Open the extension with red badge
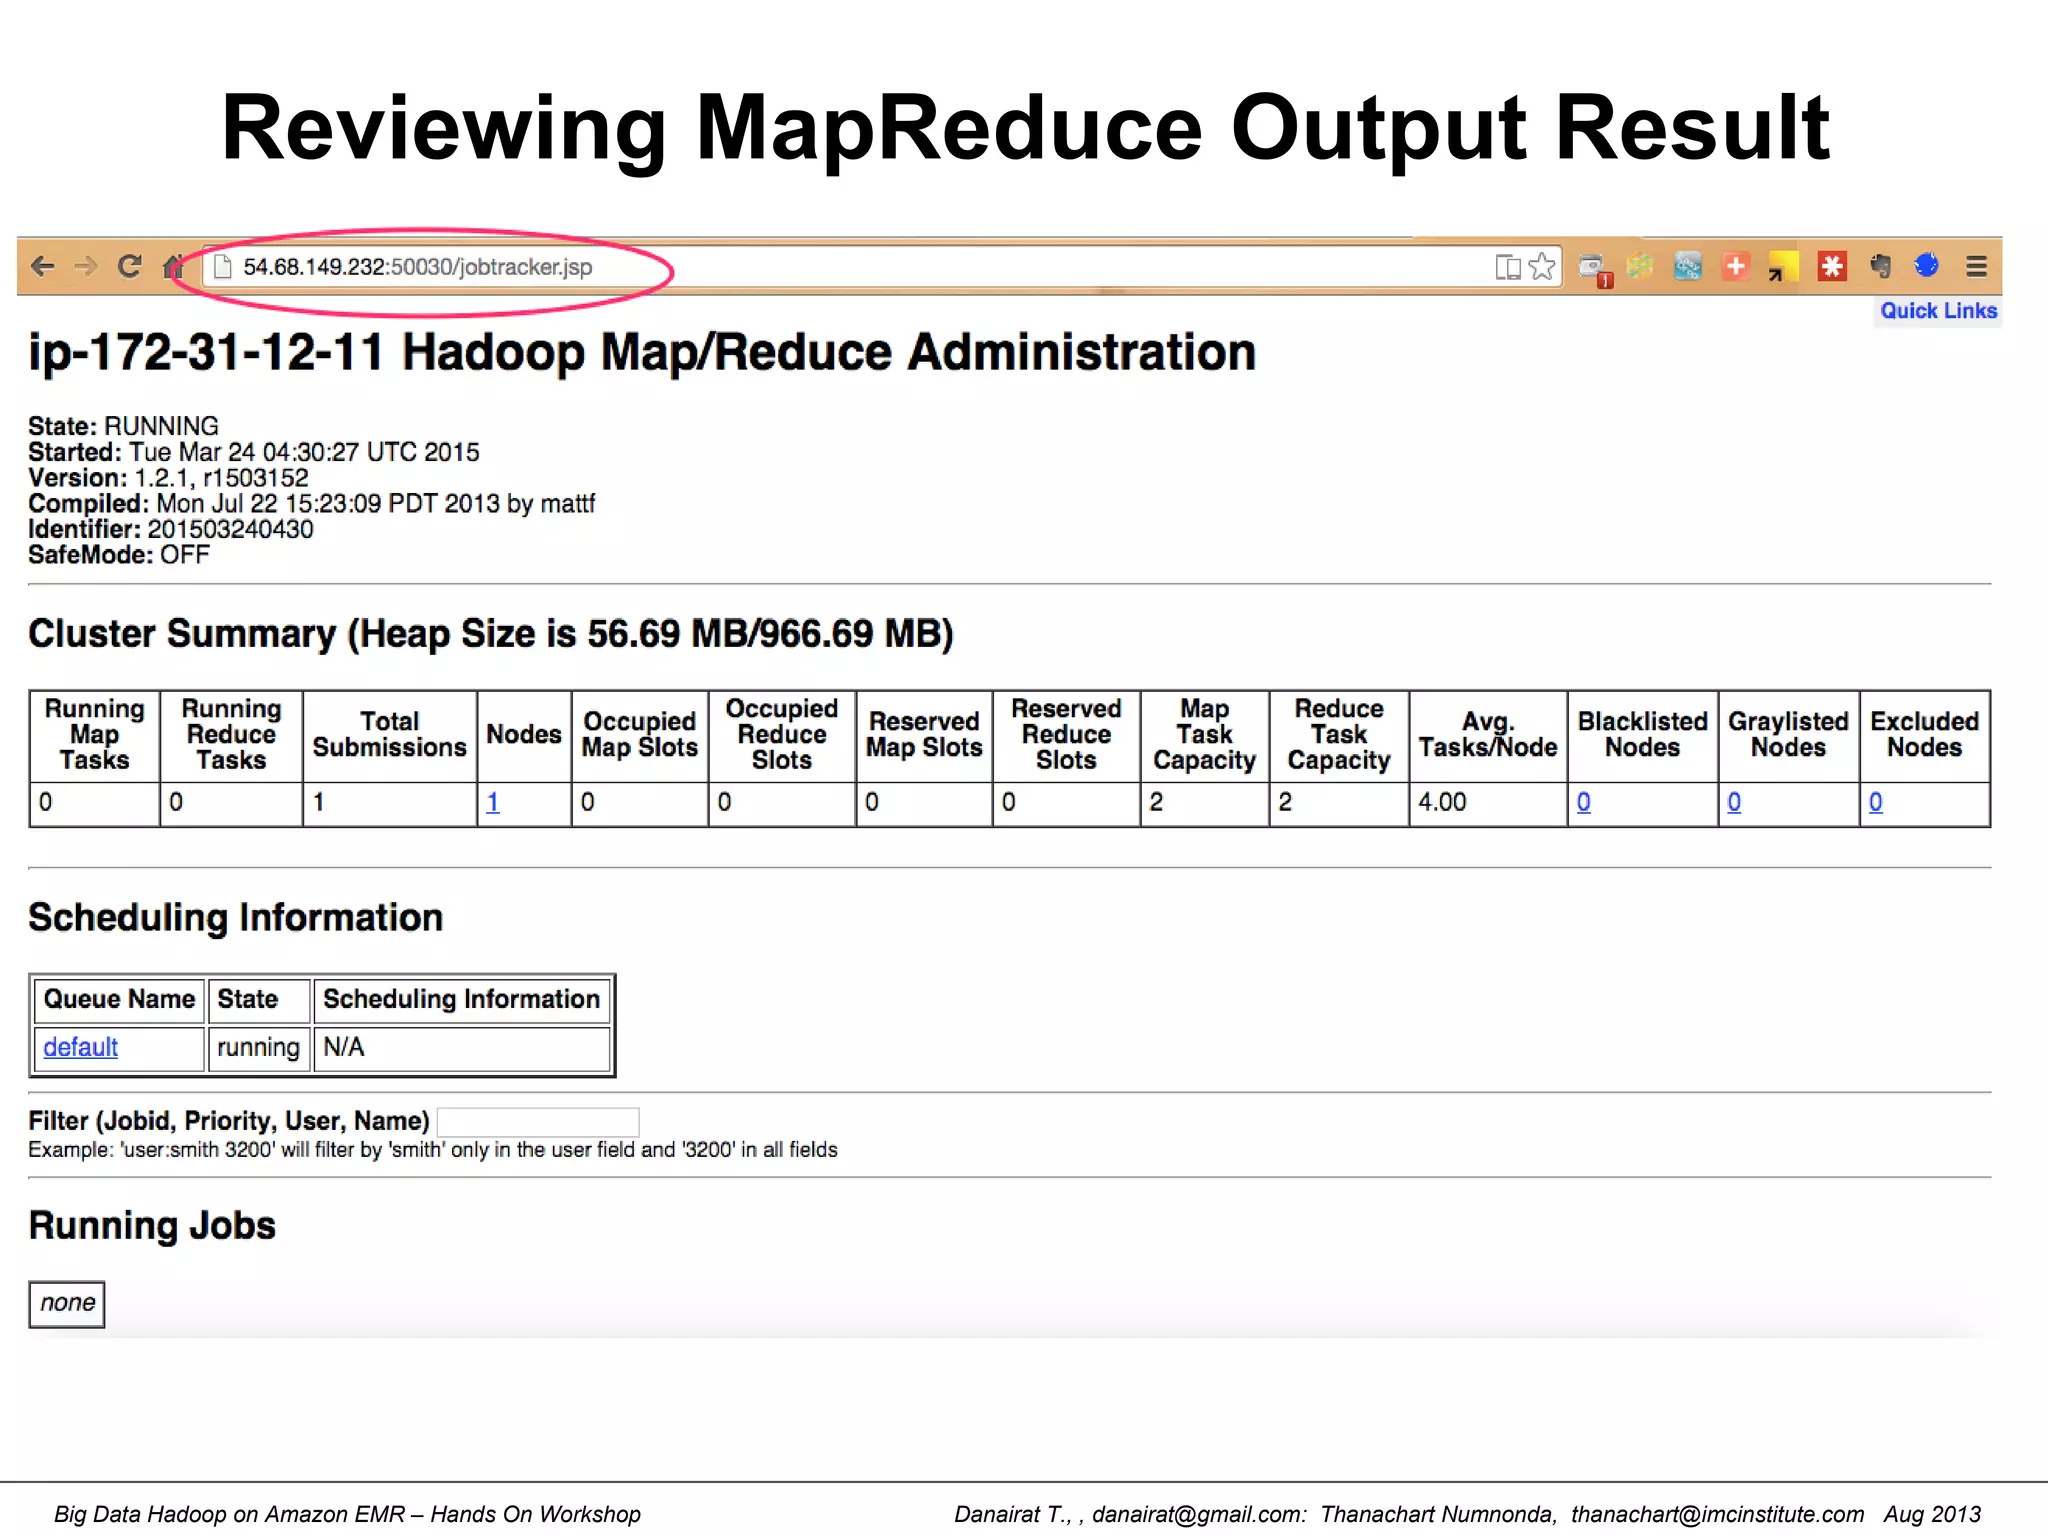This screenshot has width=2048, height=1536. (x=1595, y=269)
